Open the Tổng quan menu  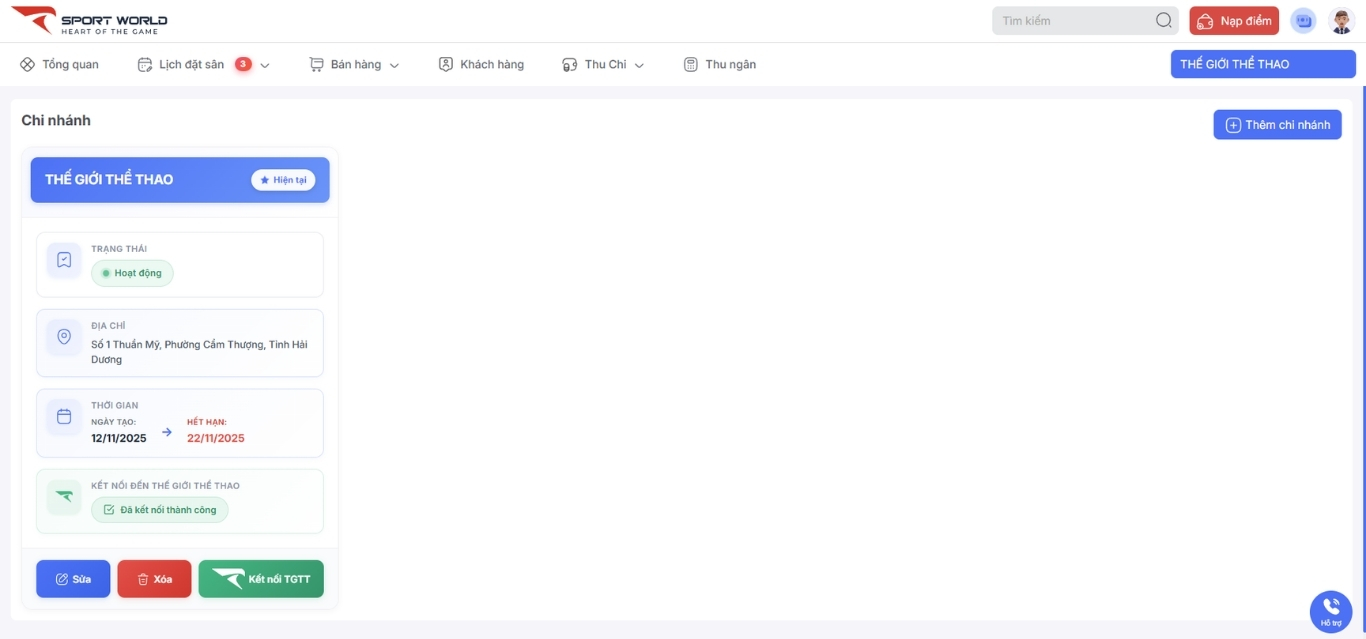pos(60,64)
